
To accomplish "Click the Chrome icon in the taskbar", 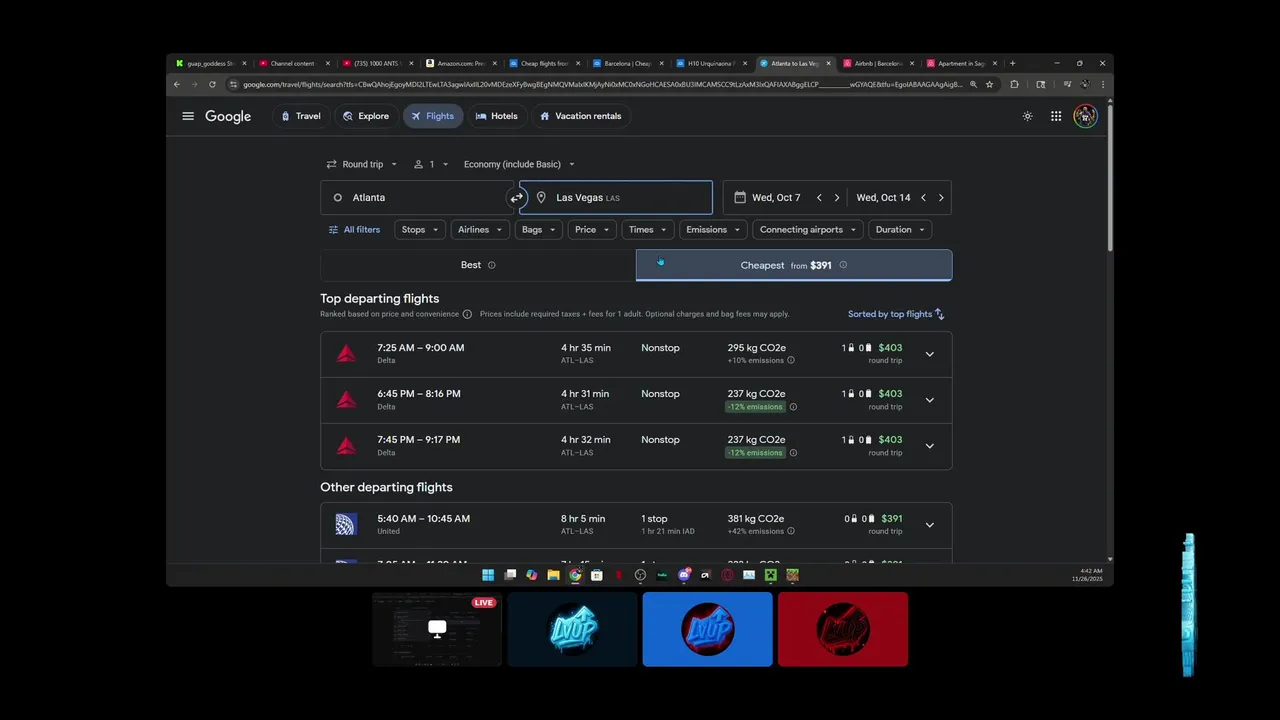I will coord(575,575).
